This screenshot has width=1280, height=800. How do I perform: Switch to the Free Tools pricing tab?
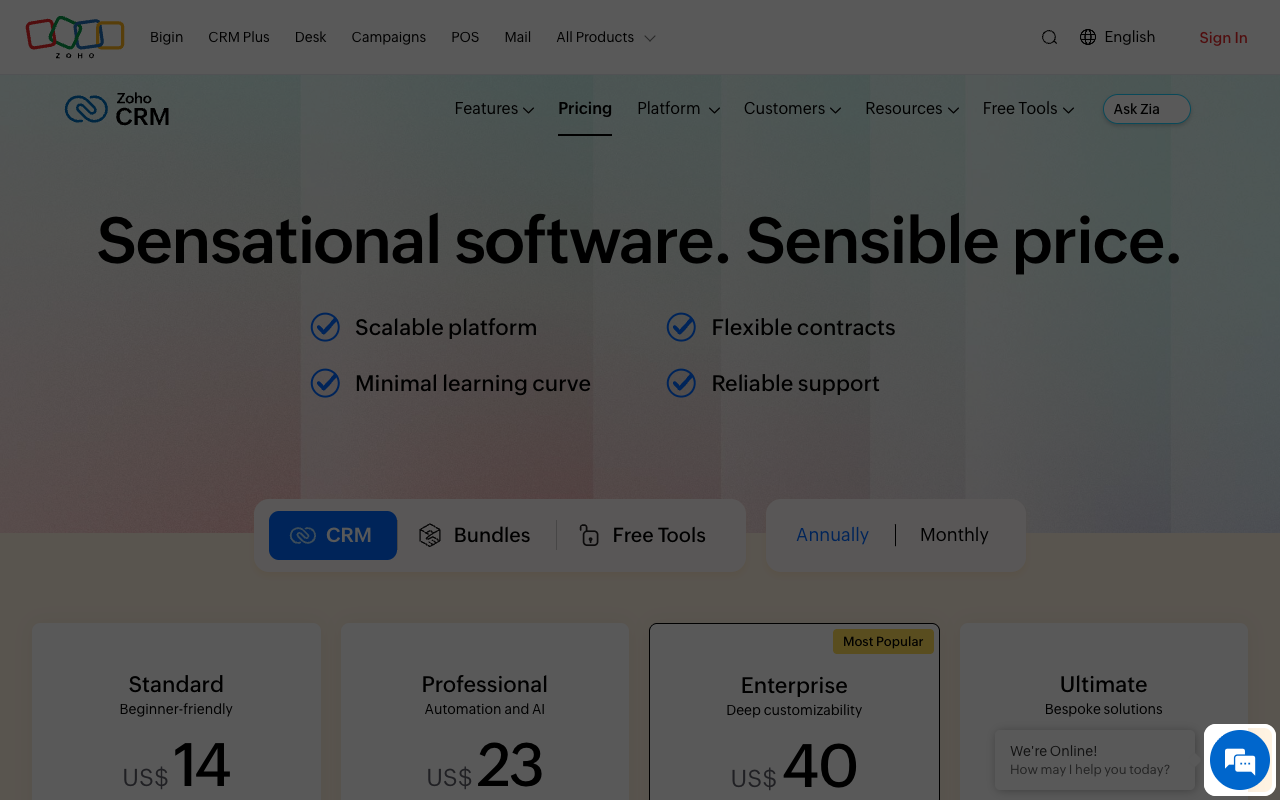tap(643, 535)
